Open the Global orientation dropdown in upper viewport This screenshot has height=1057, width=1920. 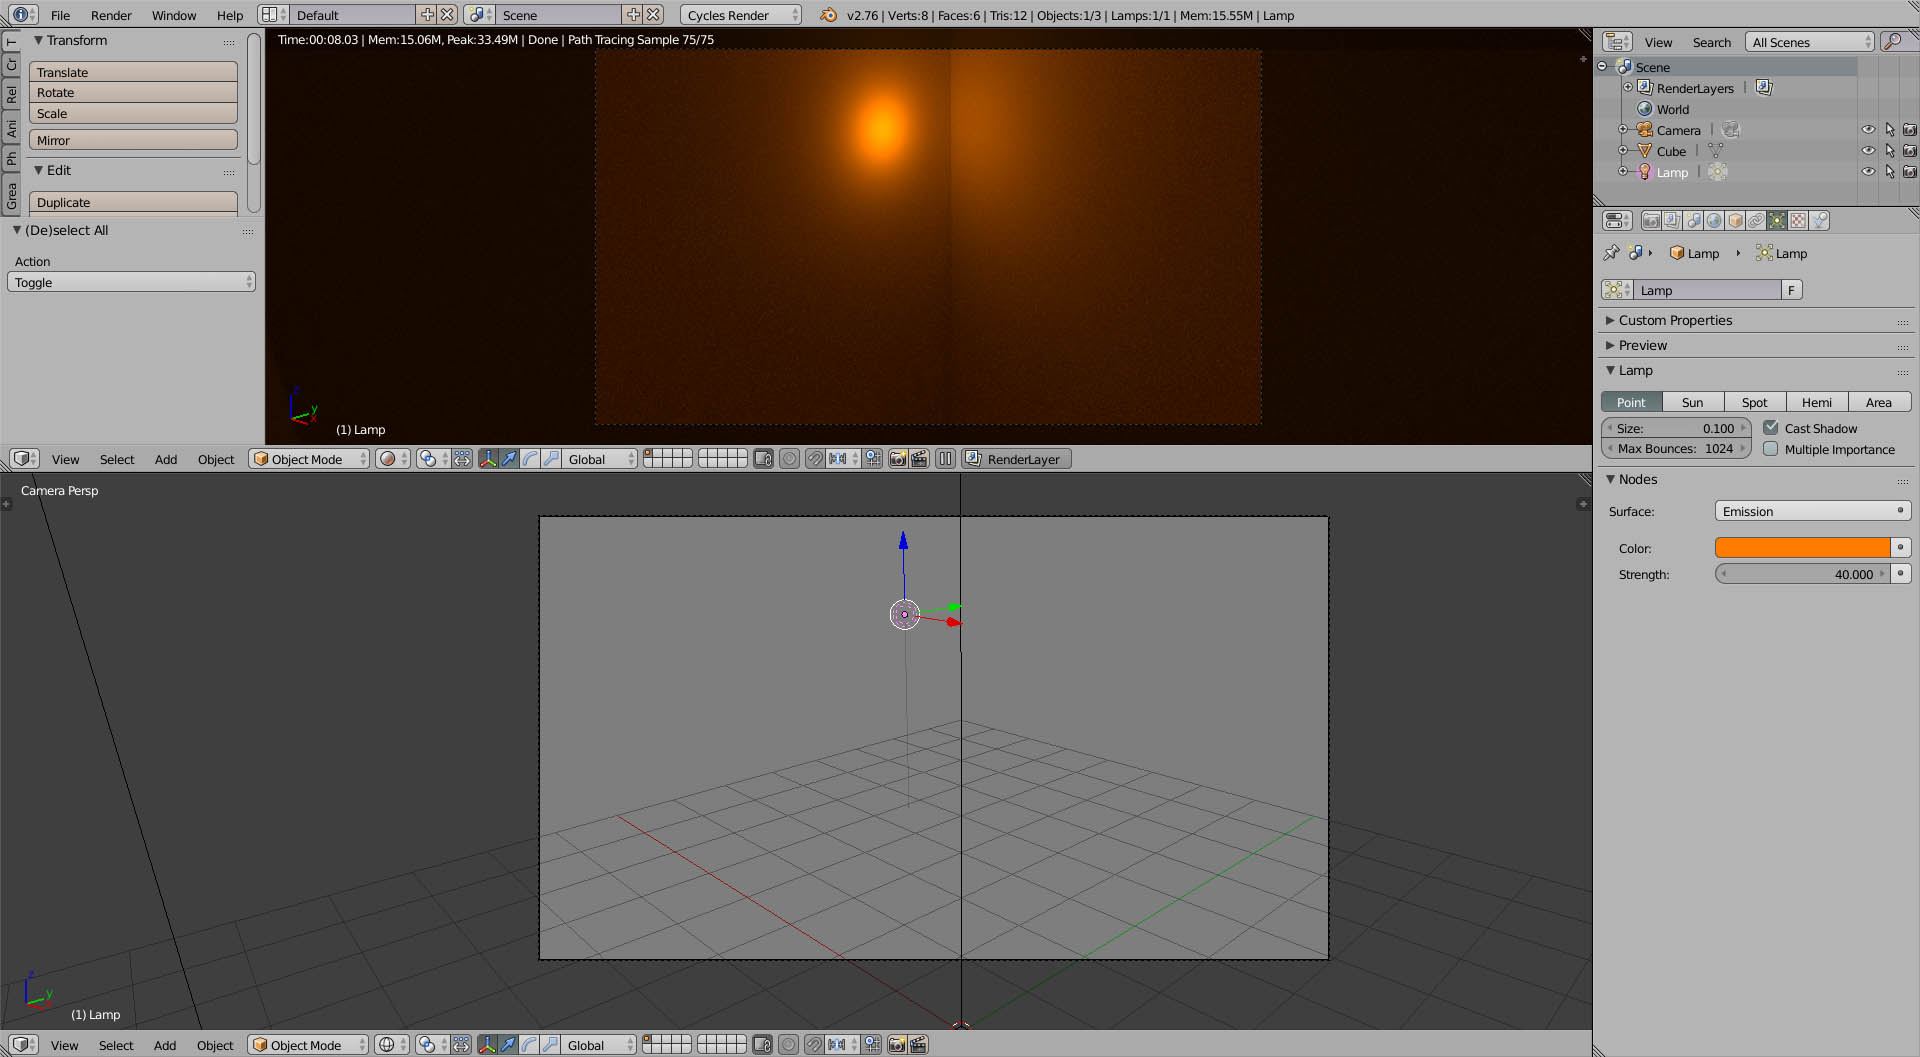click(600, 459)
